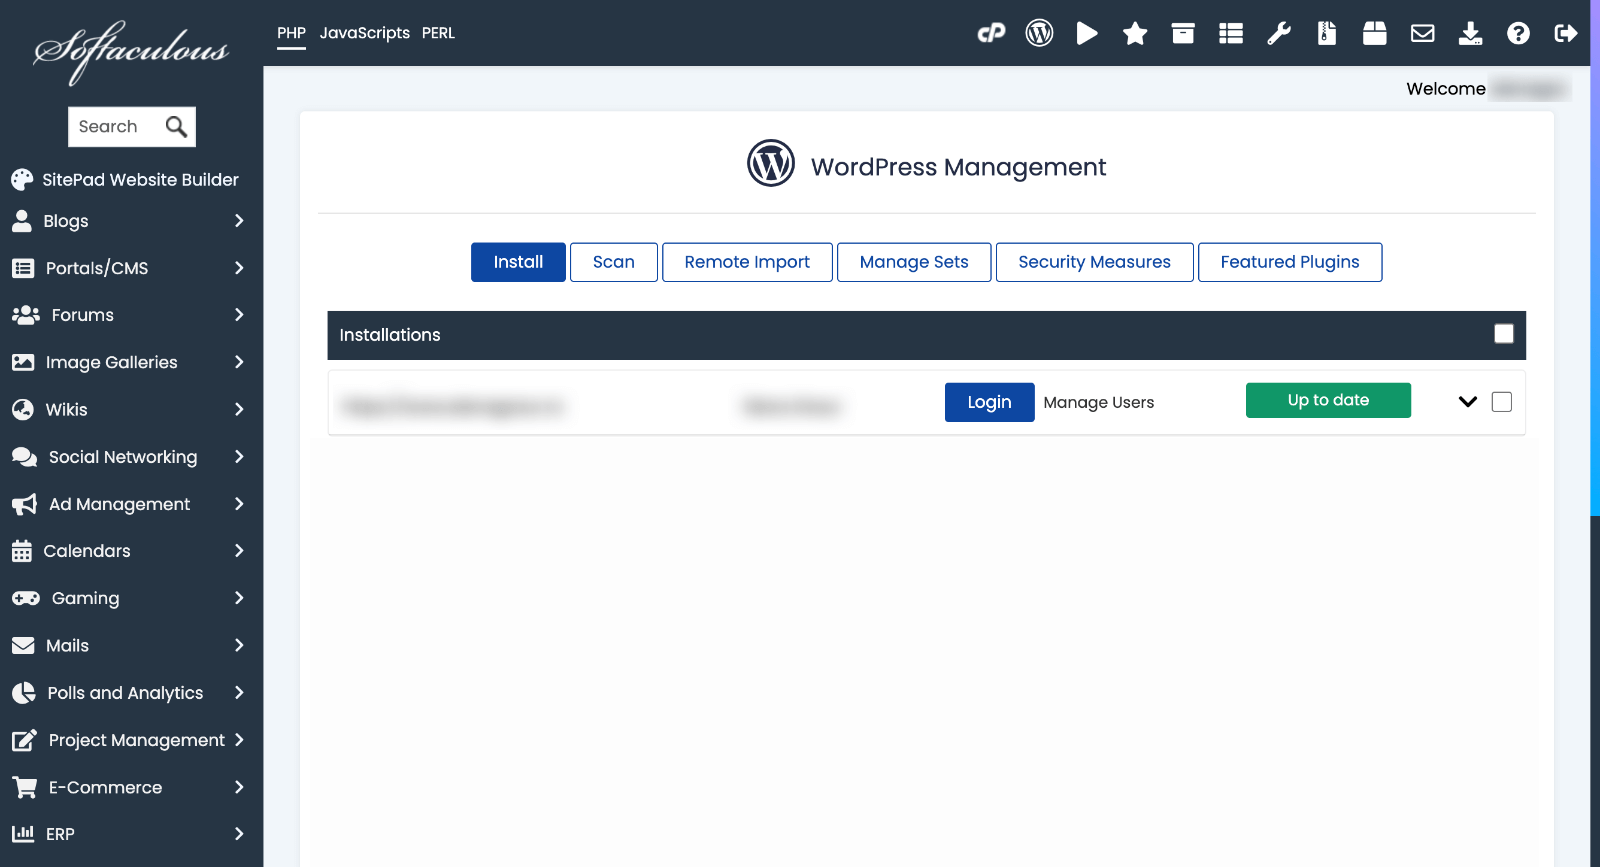Open WordPress manager icon in top toolbar
Viewport: 1600px width, 867px height.
pos(1039,33)
